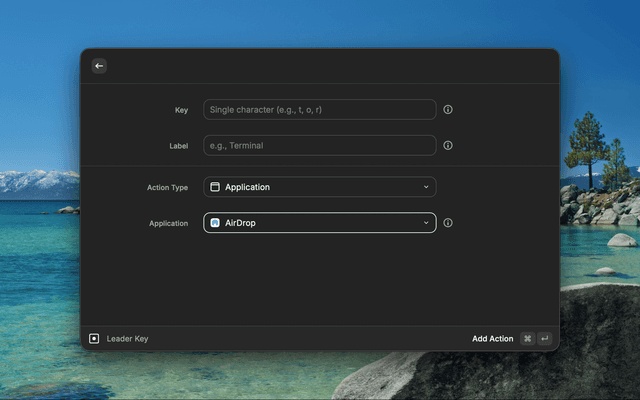This screenshot has width=640, height=400.
Task: Open the AirDrop application dropdown
Action: coord(320,223)
